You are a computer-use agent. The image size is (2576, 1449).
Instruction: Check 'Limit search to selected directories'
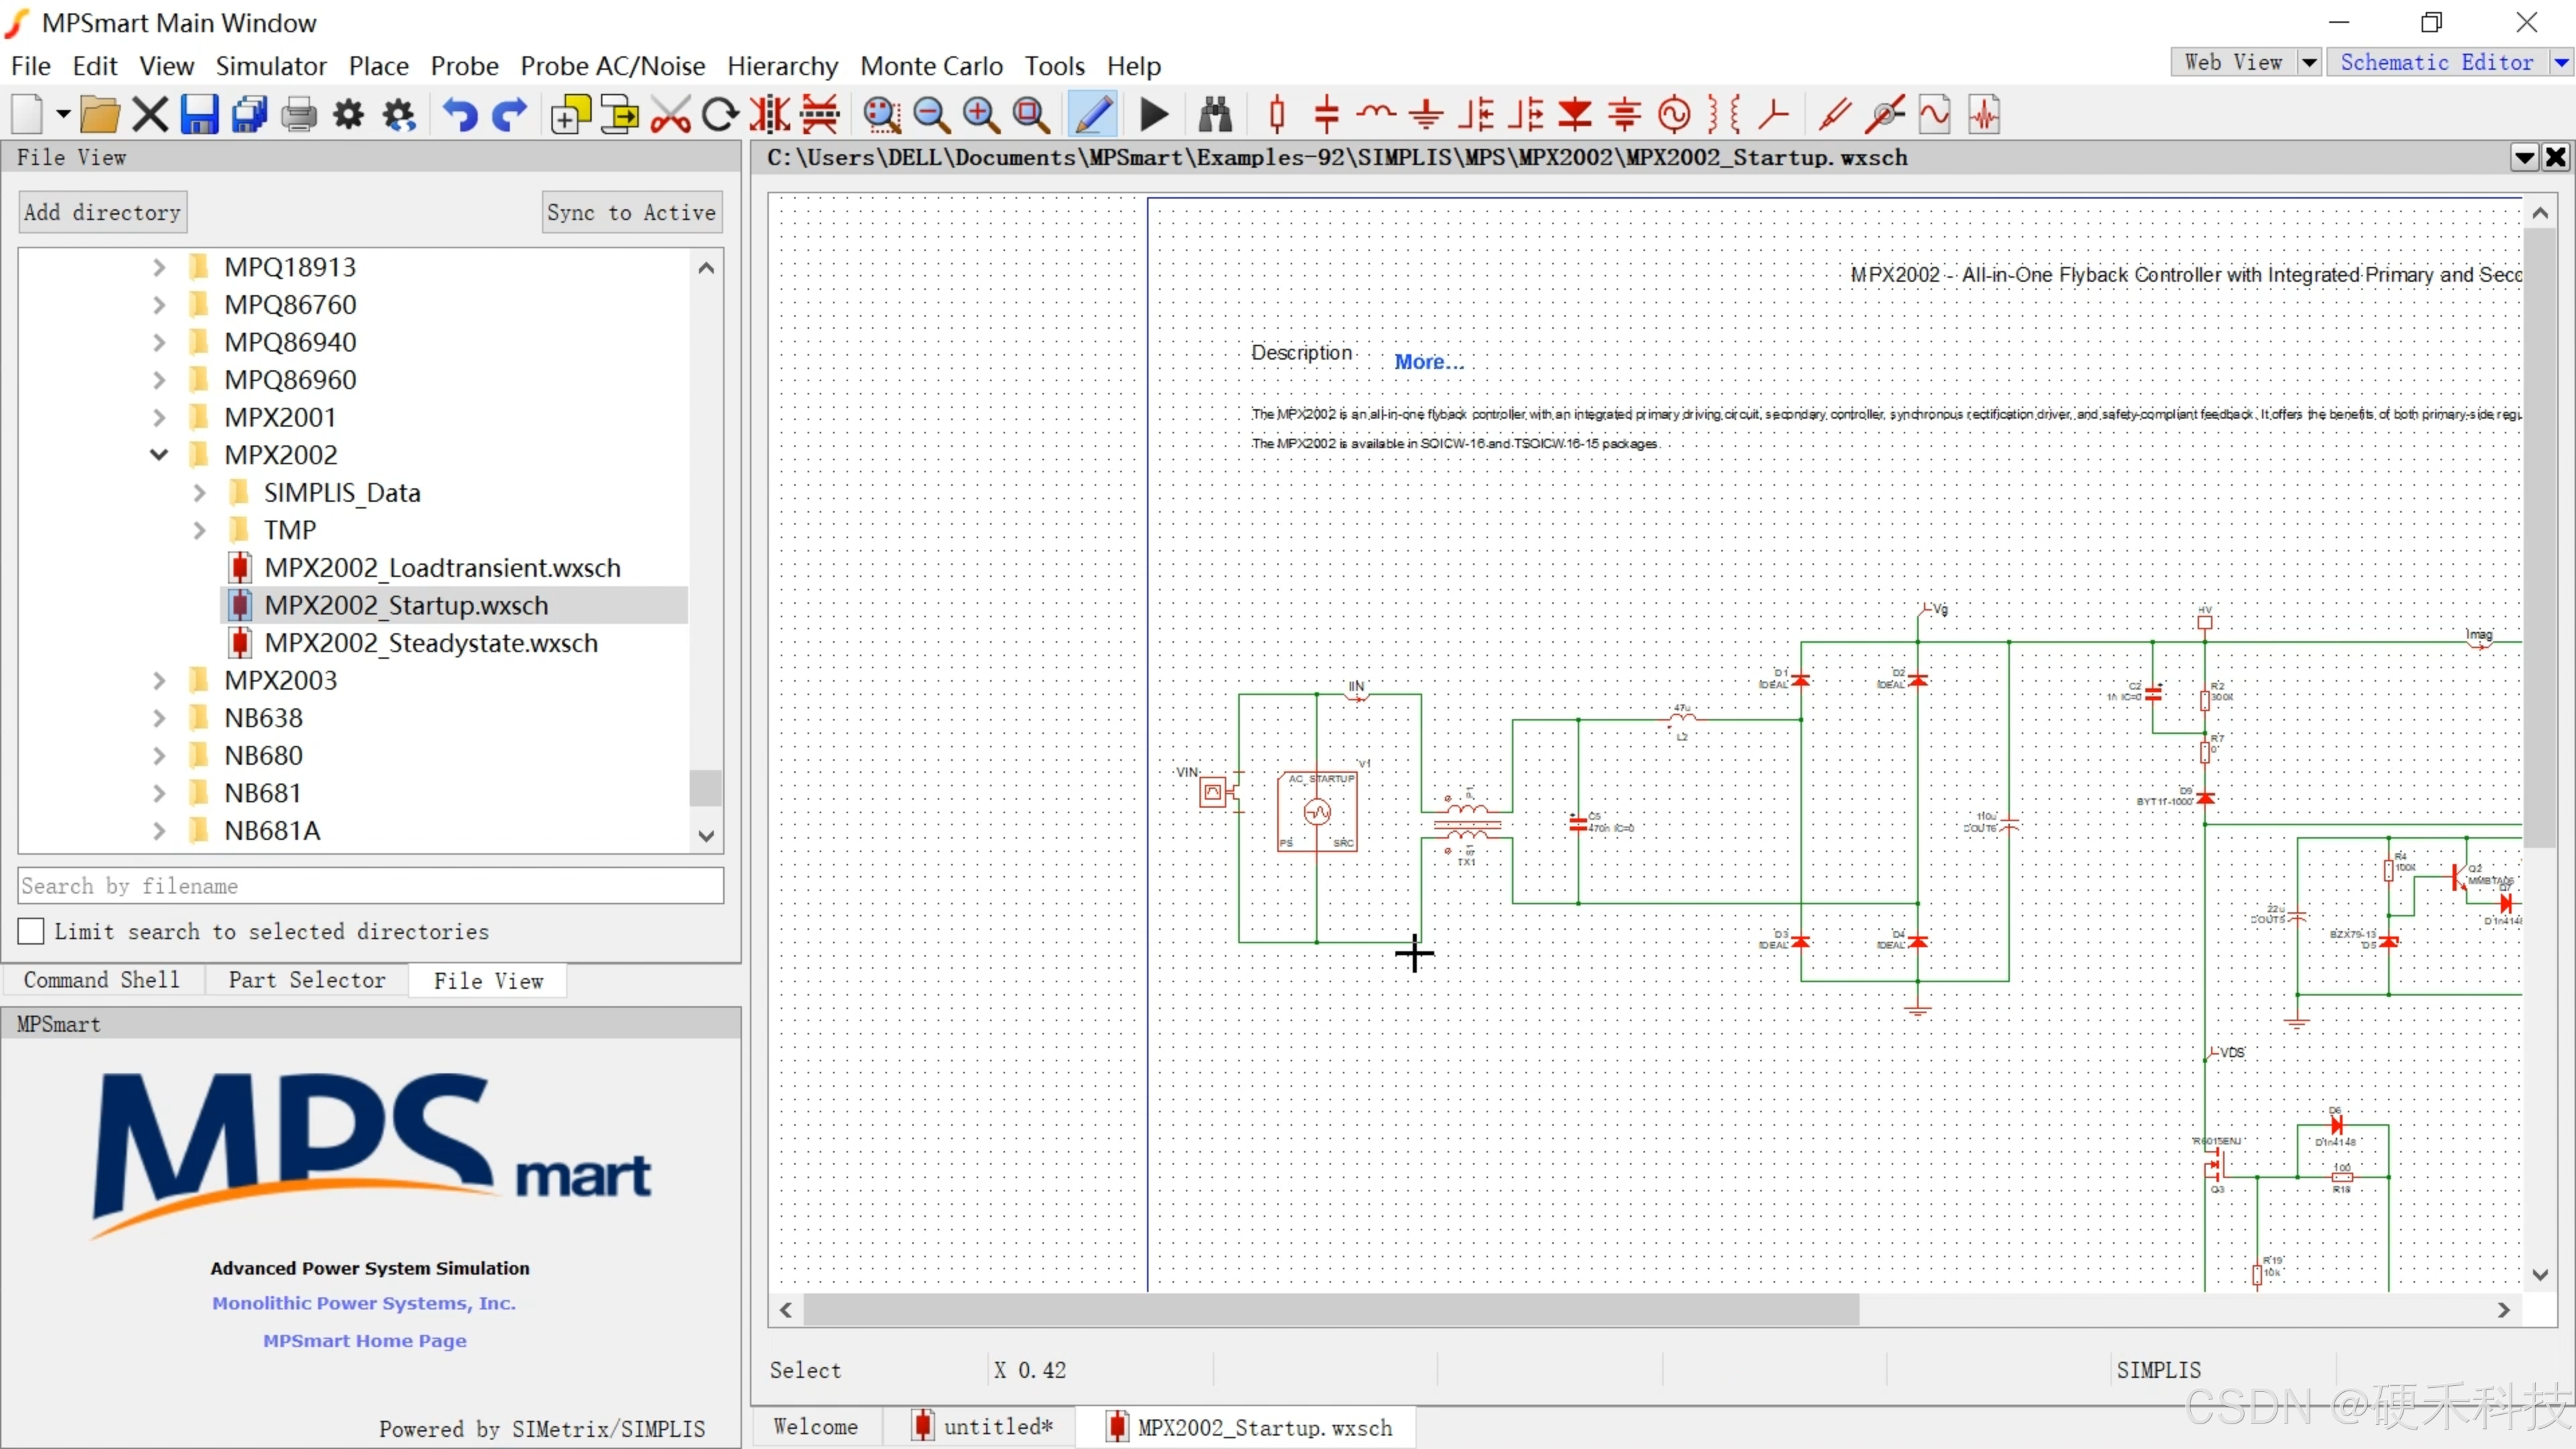(x=32, y=931)
